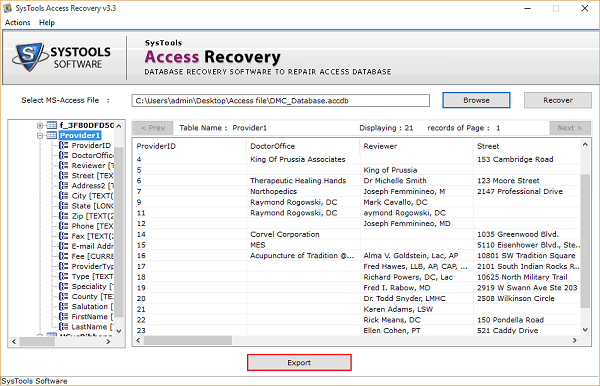Select the Therapeutic Healing Hands cell
The height and width of the screenshot is (386, 600).
click(x=303, y=181)
